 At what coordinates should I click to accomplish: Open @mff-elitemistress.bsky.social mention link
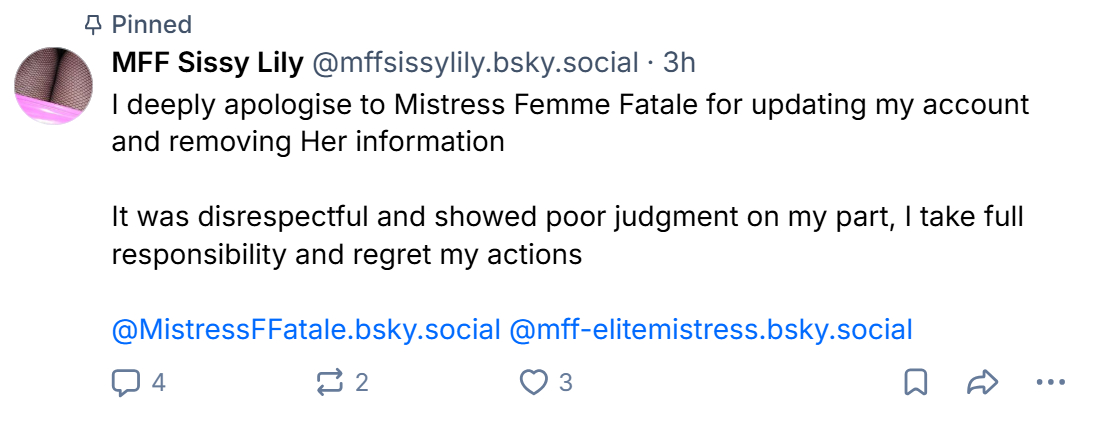click(711, 329)
